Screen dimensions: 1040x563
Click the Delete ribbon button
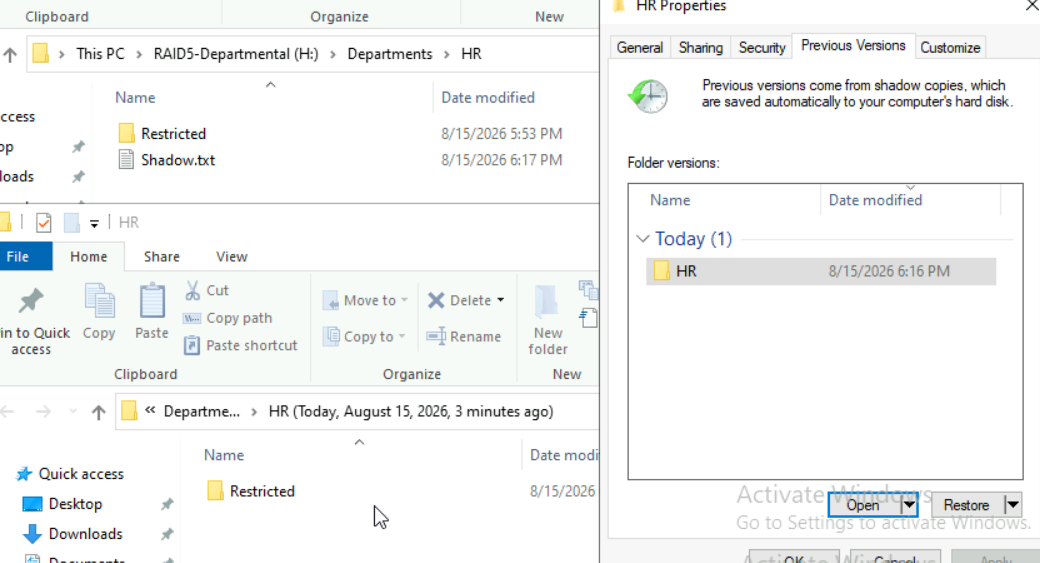click(x=460, y=300)
